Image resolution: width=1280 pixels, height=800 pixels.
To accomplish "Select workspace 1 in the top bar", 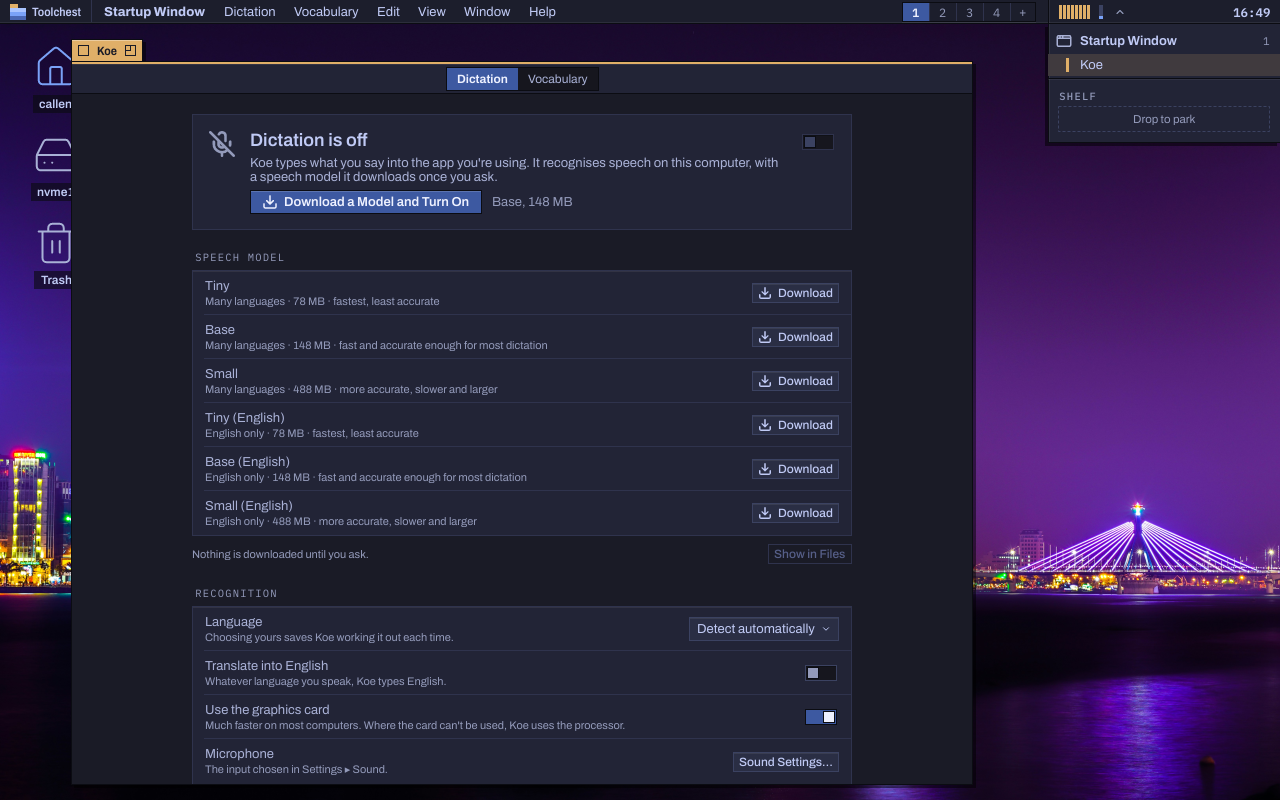I will pyautogui.click(x=915, y=12).
